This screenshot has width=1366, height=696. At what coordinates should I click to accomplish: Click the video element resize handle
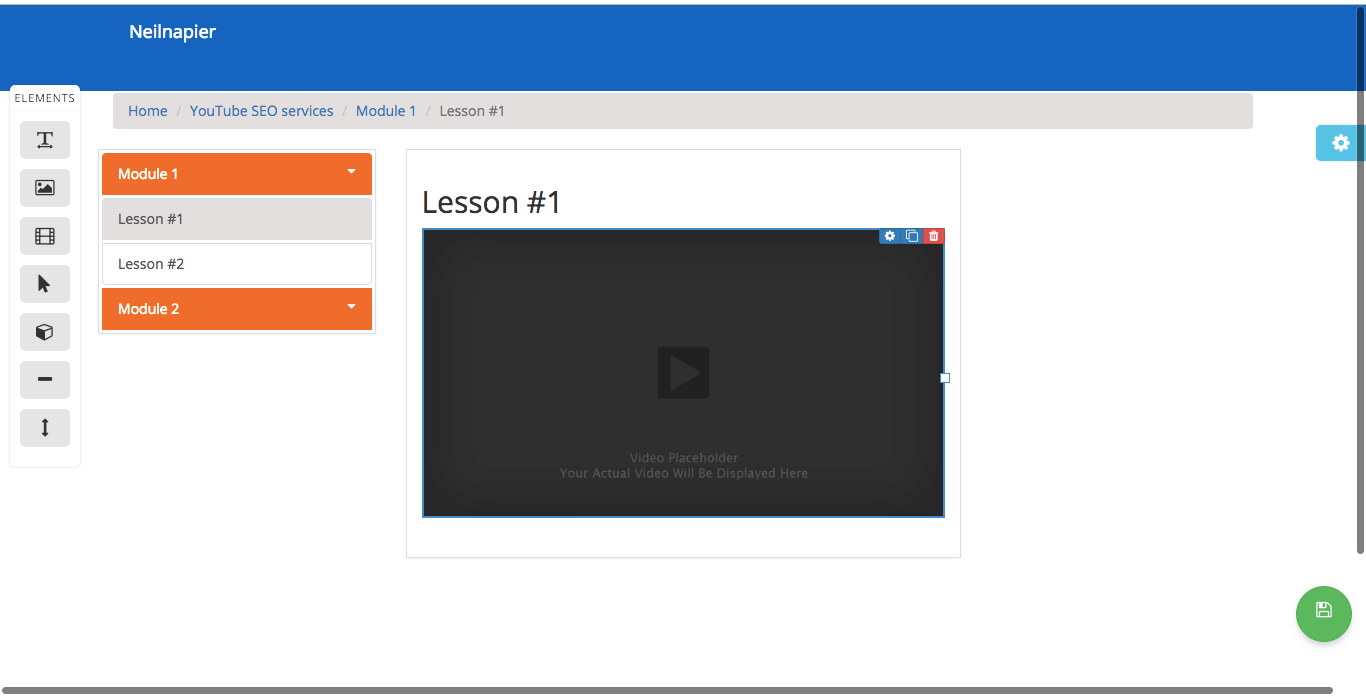click(x=945, y=378)
